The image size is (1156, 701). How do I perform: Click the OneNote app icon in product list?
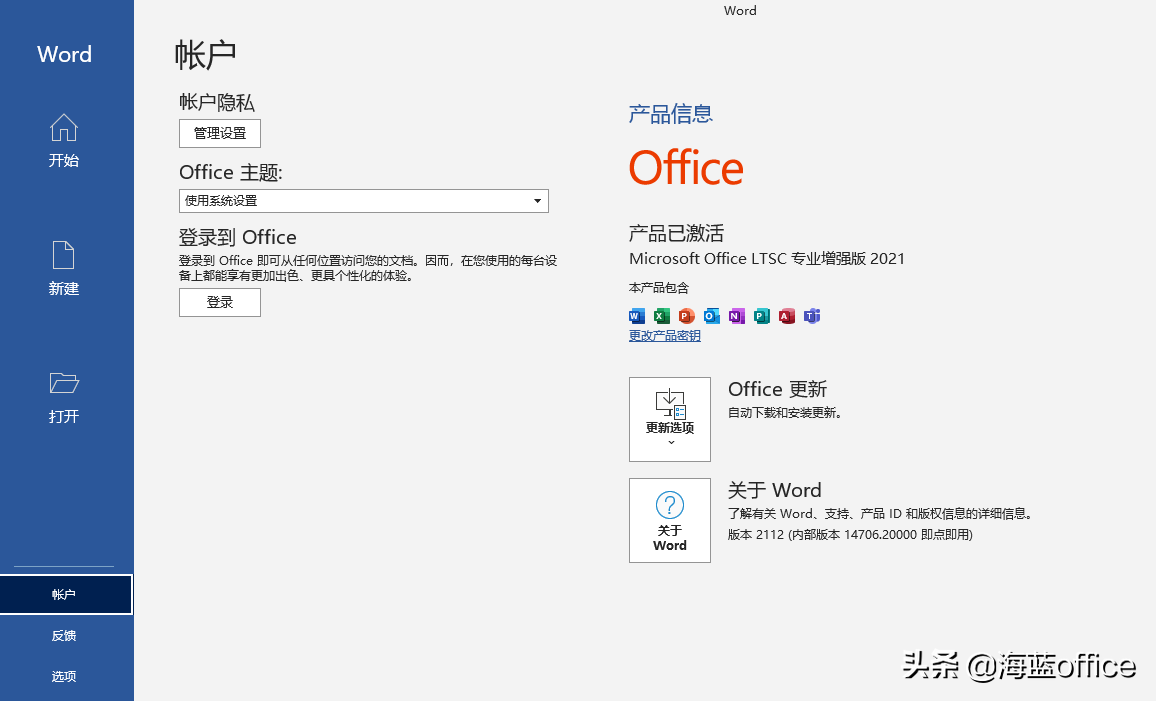tap(737, 316)
